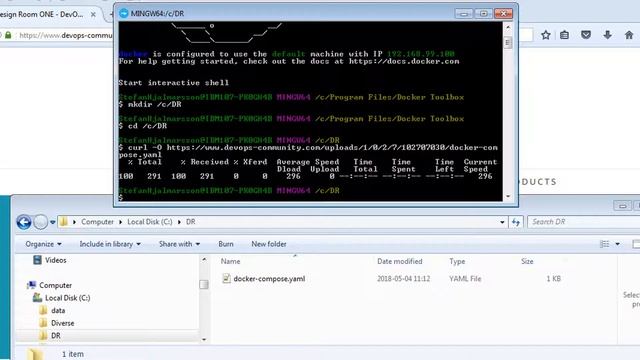Open data folder in navigation tree

click(x=58, y=311)
